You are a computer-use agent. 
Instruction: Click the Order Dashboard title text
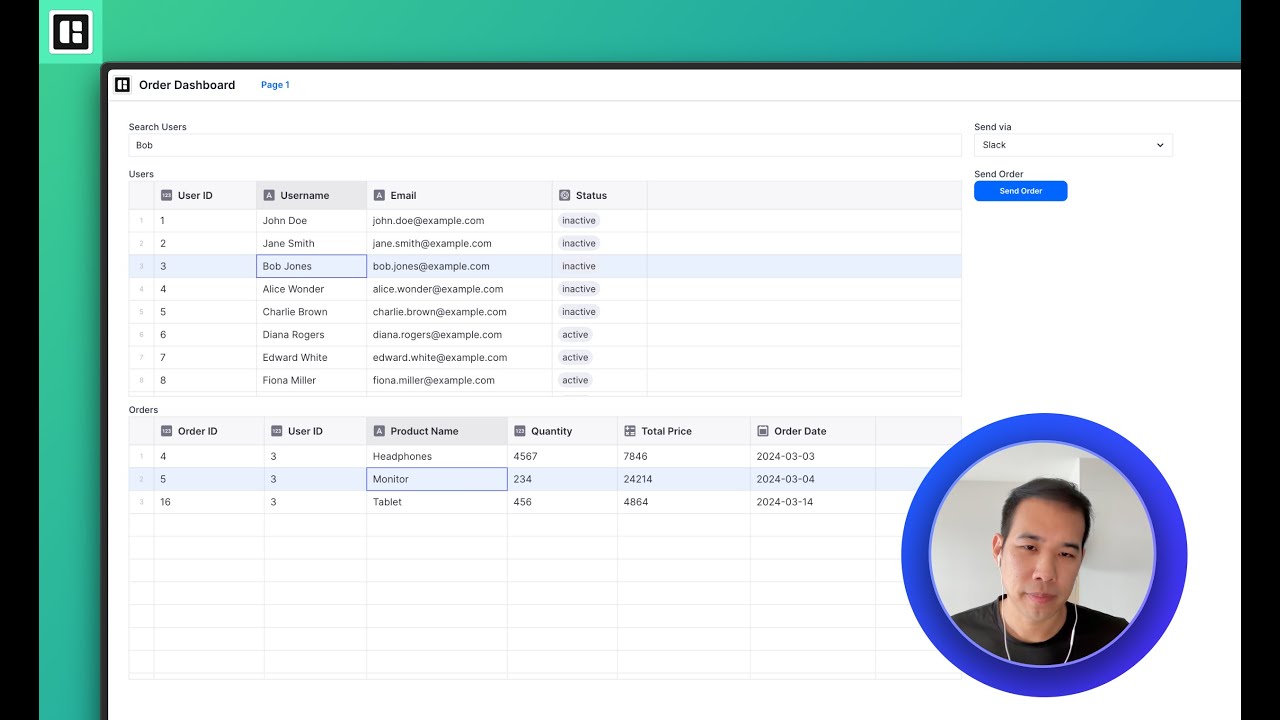pos(187,85)
